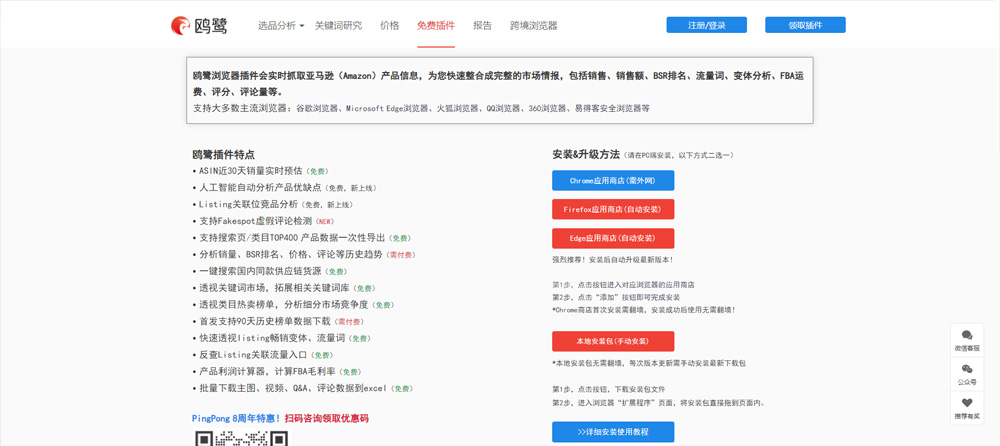Click text 透视类目热卖榜单

(x=237, y=305)
